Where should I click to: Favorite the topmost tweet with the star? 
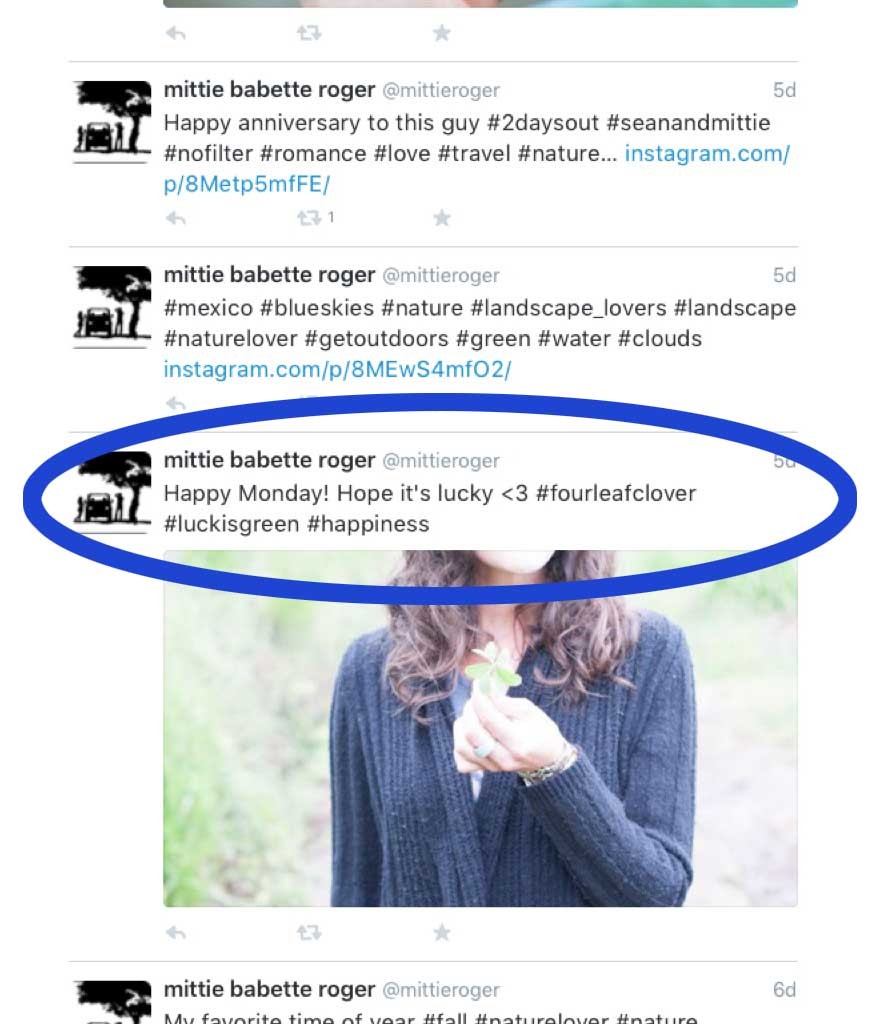[x=442, y=33]
